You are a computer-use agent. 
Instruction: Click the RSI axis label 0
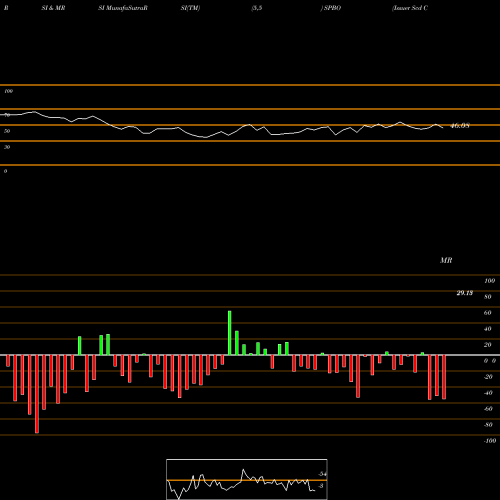pos(5,171)
